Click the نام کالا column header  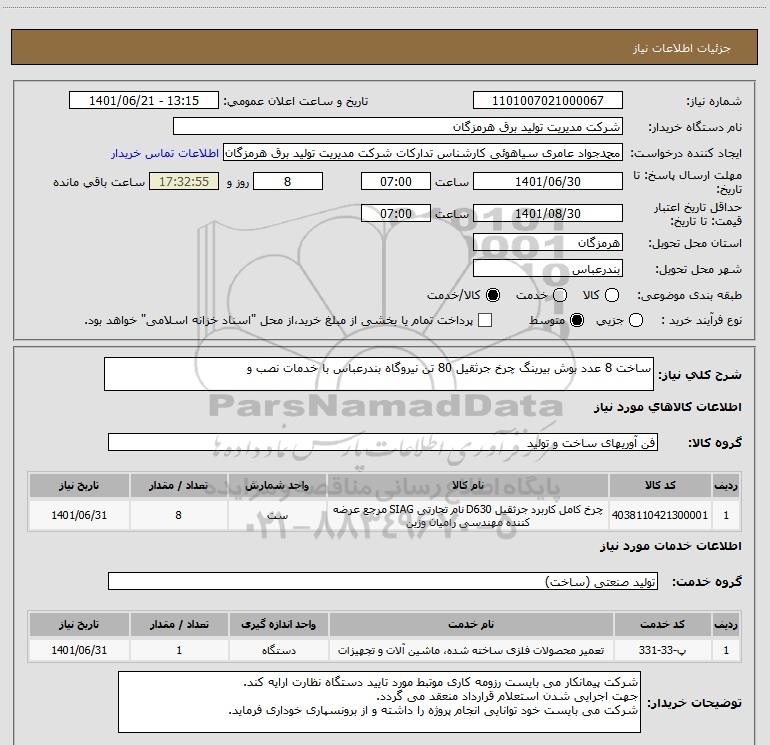click(468, 485)
